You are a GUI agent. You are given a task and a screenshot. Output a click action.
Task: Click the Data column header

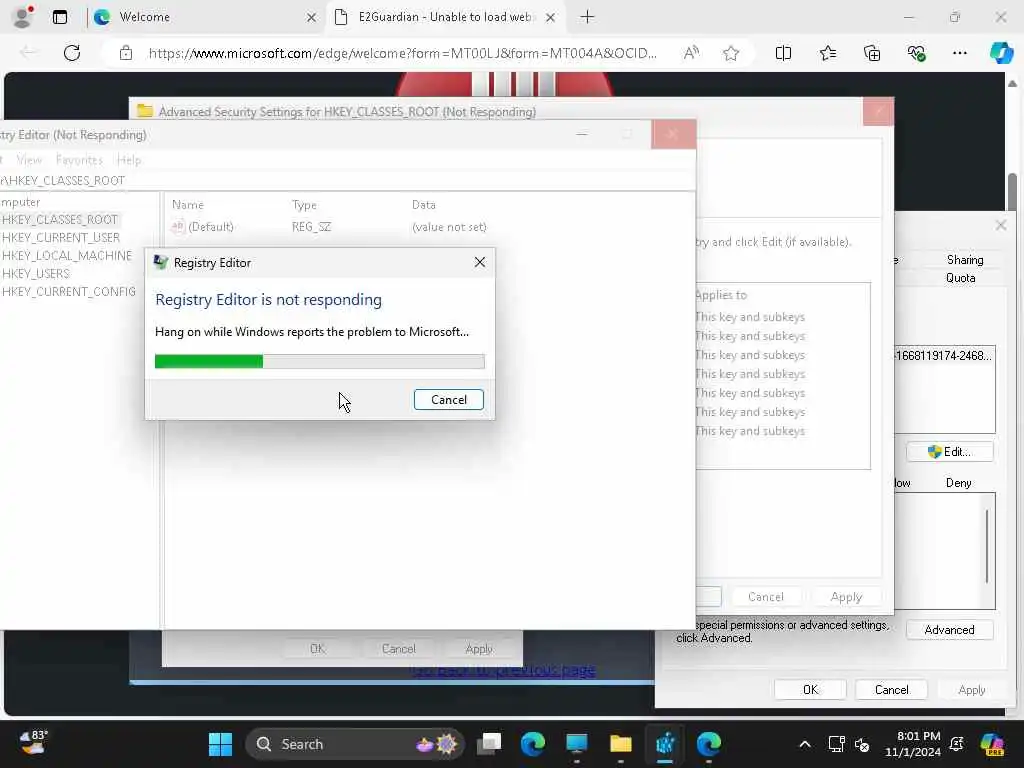pos(424,204)
